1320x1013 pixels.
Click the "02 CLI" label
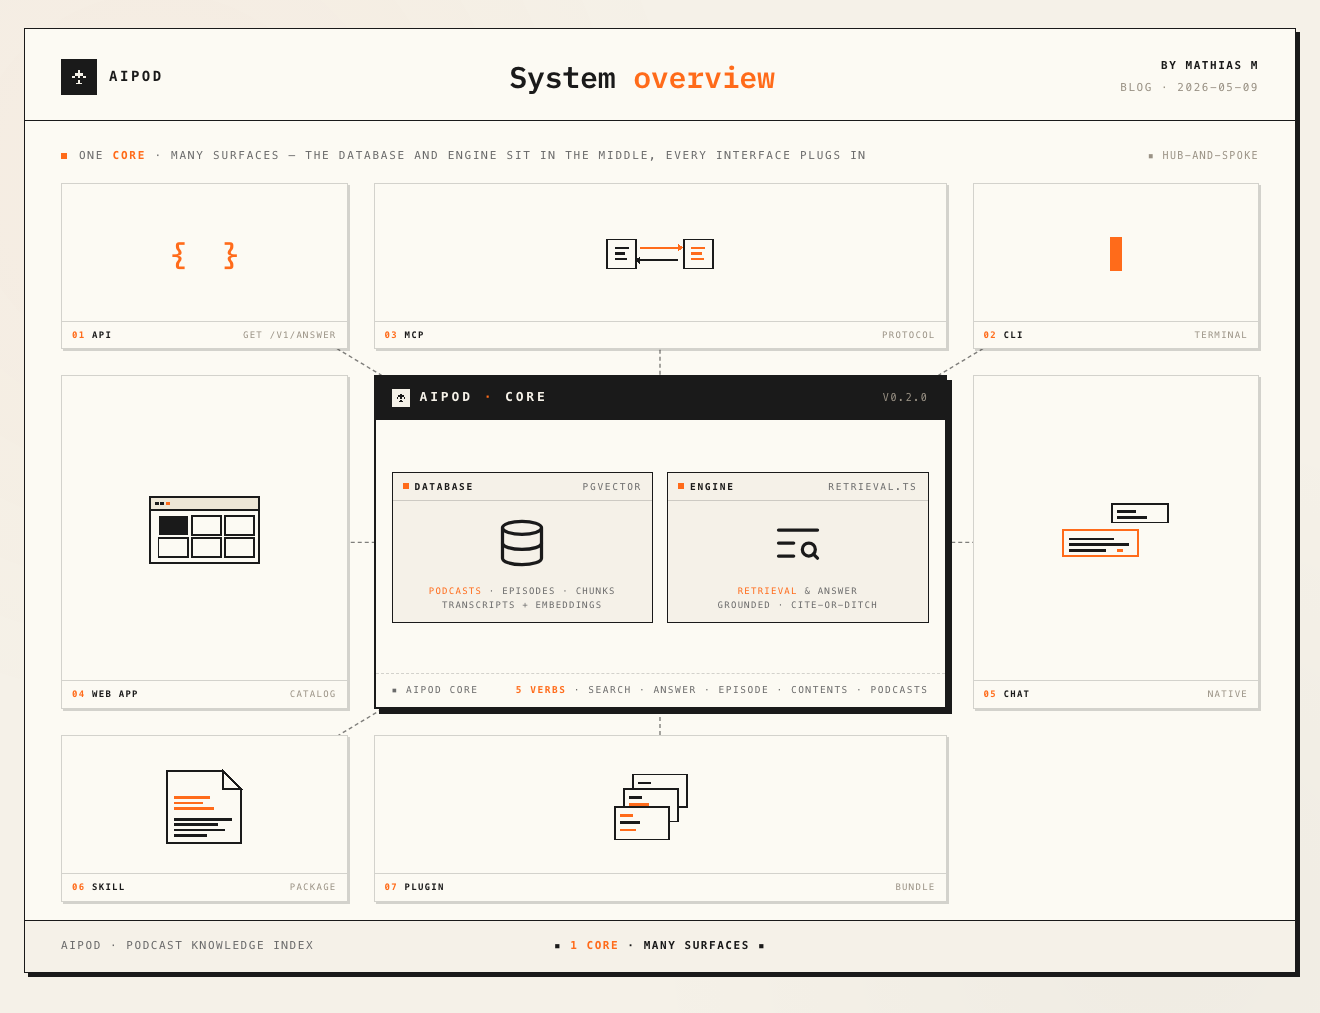click(1004, 335)
